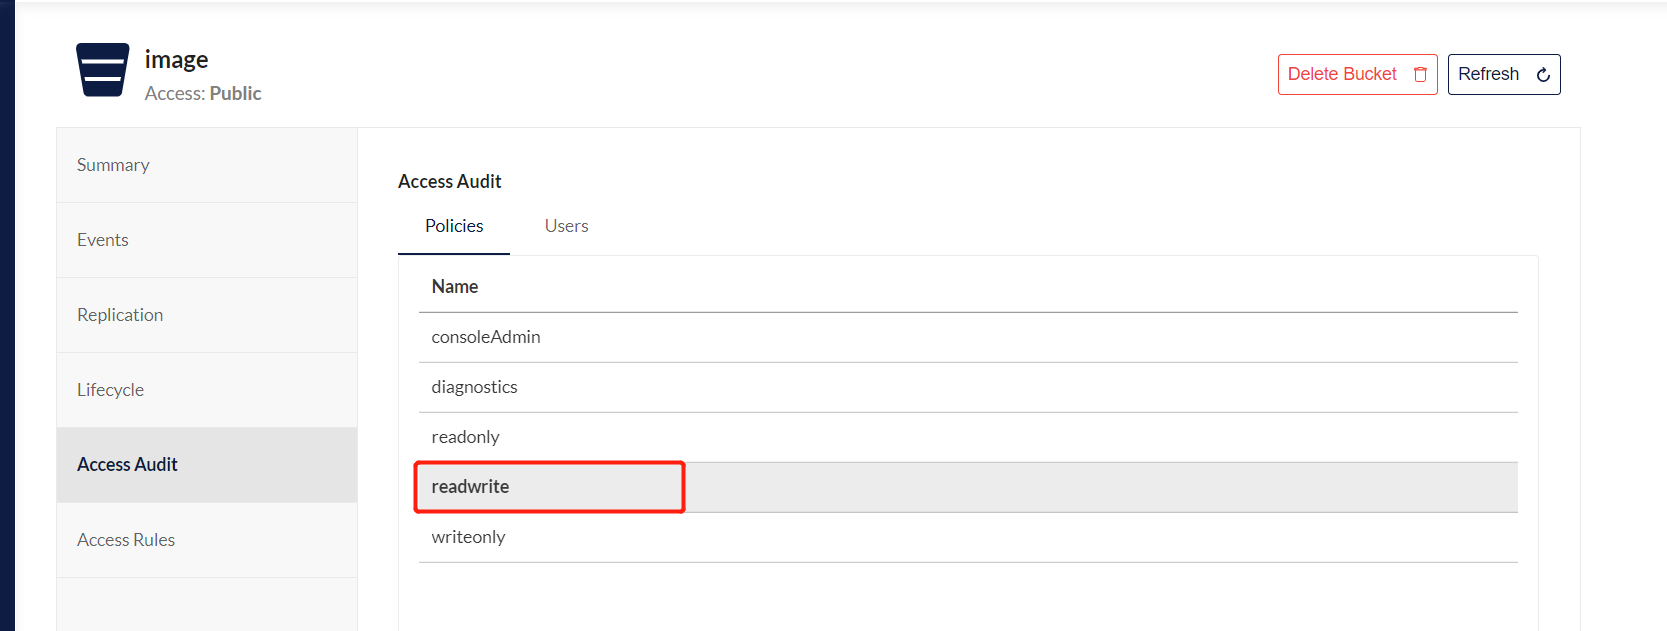
Task: Click the trash icon in Delete Bucket
Action: [1420, 75]
